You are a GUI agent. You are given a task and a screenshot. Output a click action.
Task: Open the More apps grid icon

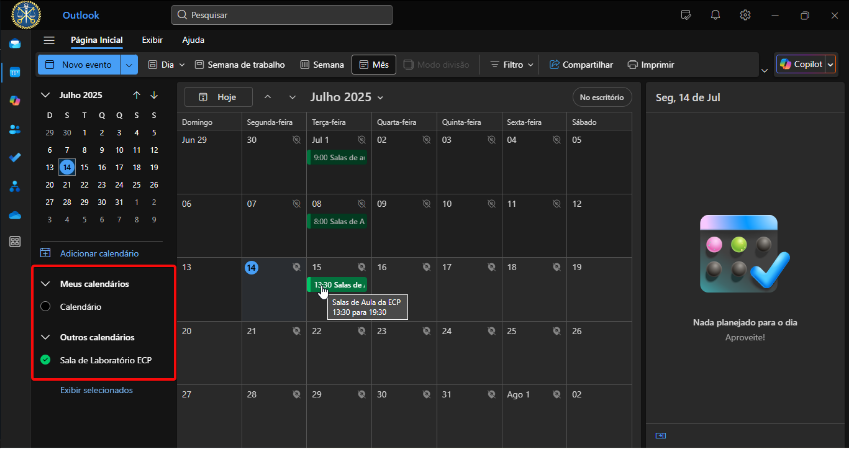15,242
